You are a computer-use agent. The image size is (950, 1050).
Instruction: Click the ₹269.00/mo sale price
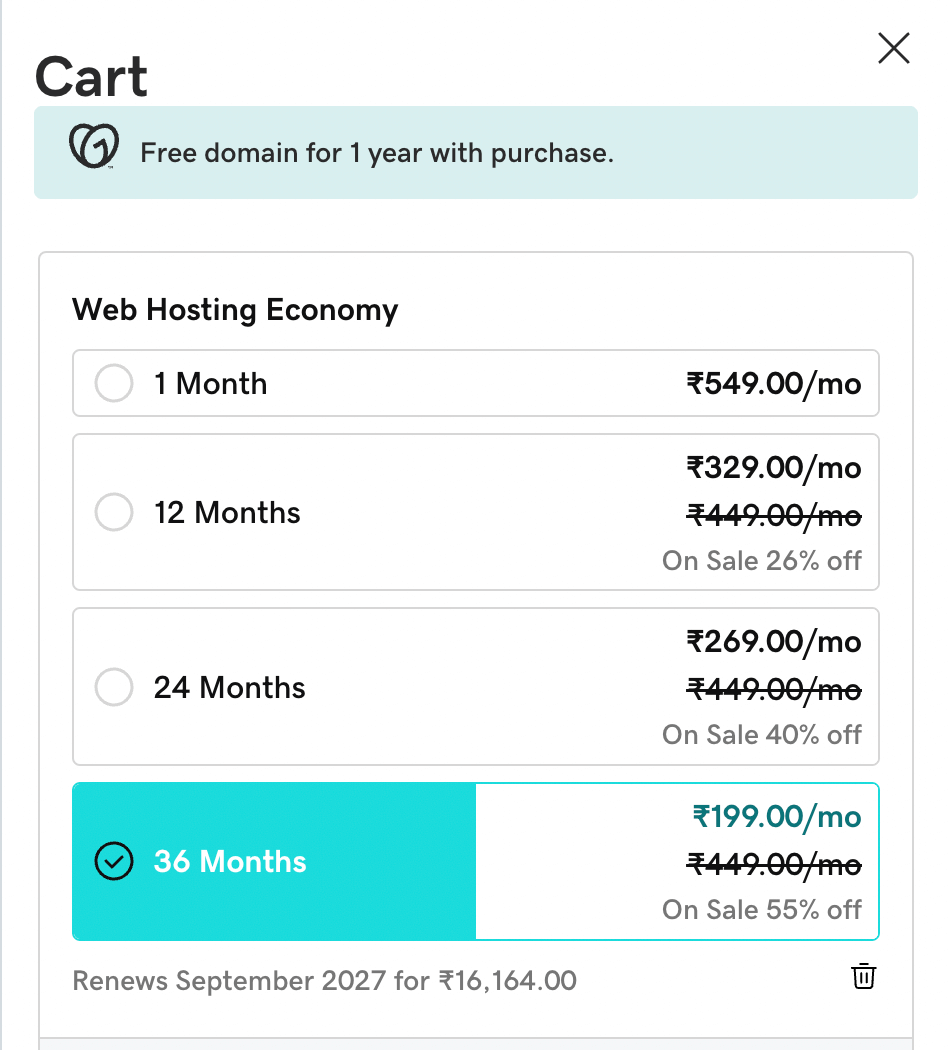[773, 641]
